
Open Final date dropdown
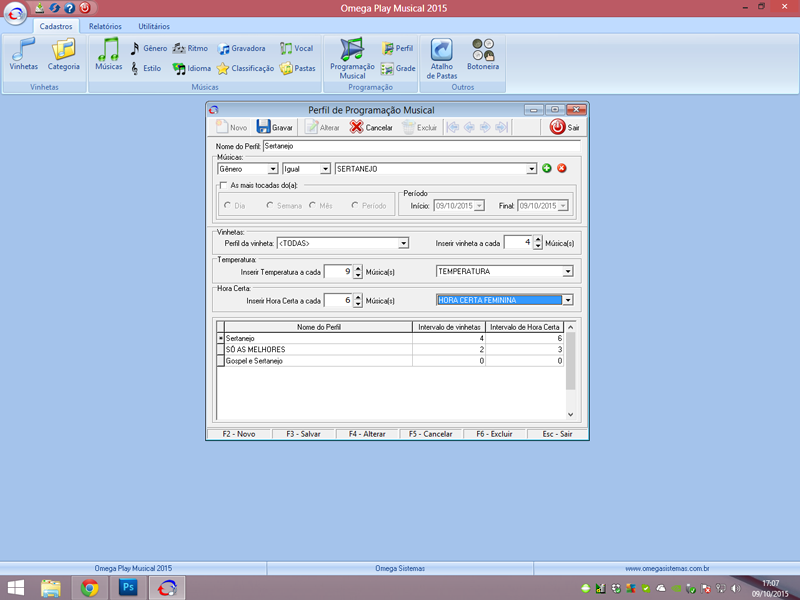tap(563, 206)
